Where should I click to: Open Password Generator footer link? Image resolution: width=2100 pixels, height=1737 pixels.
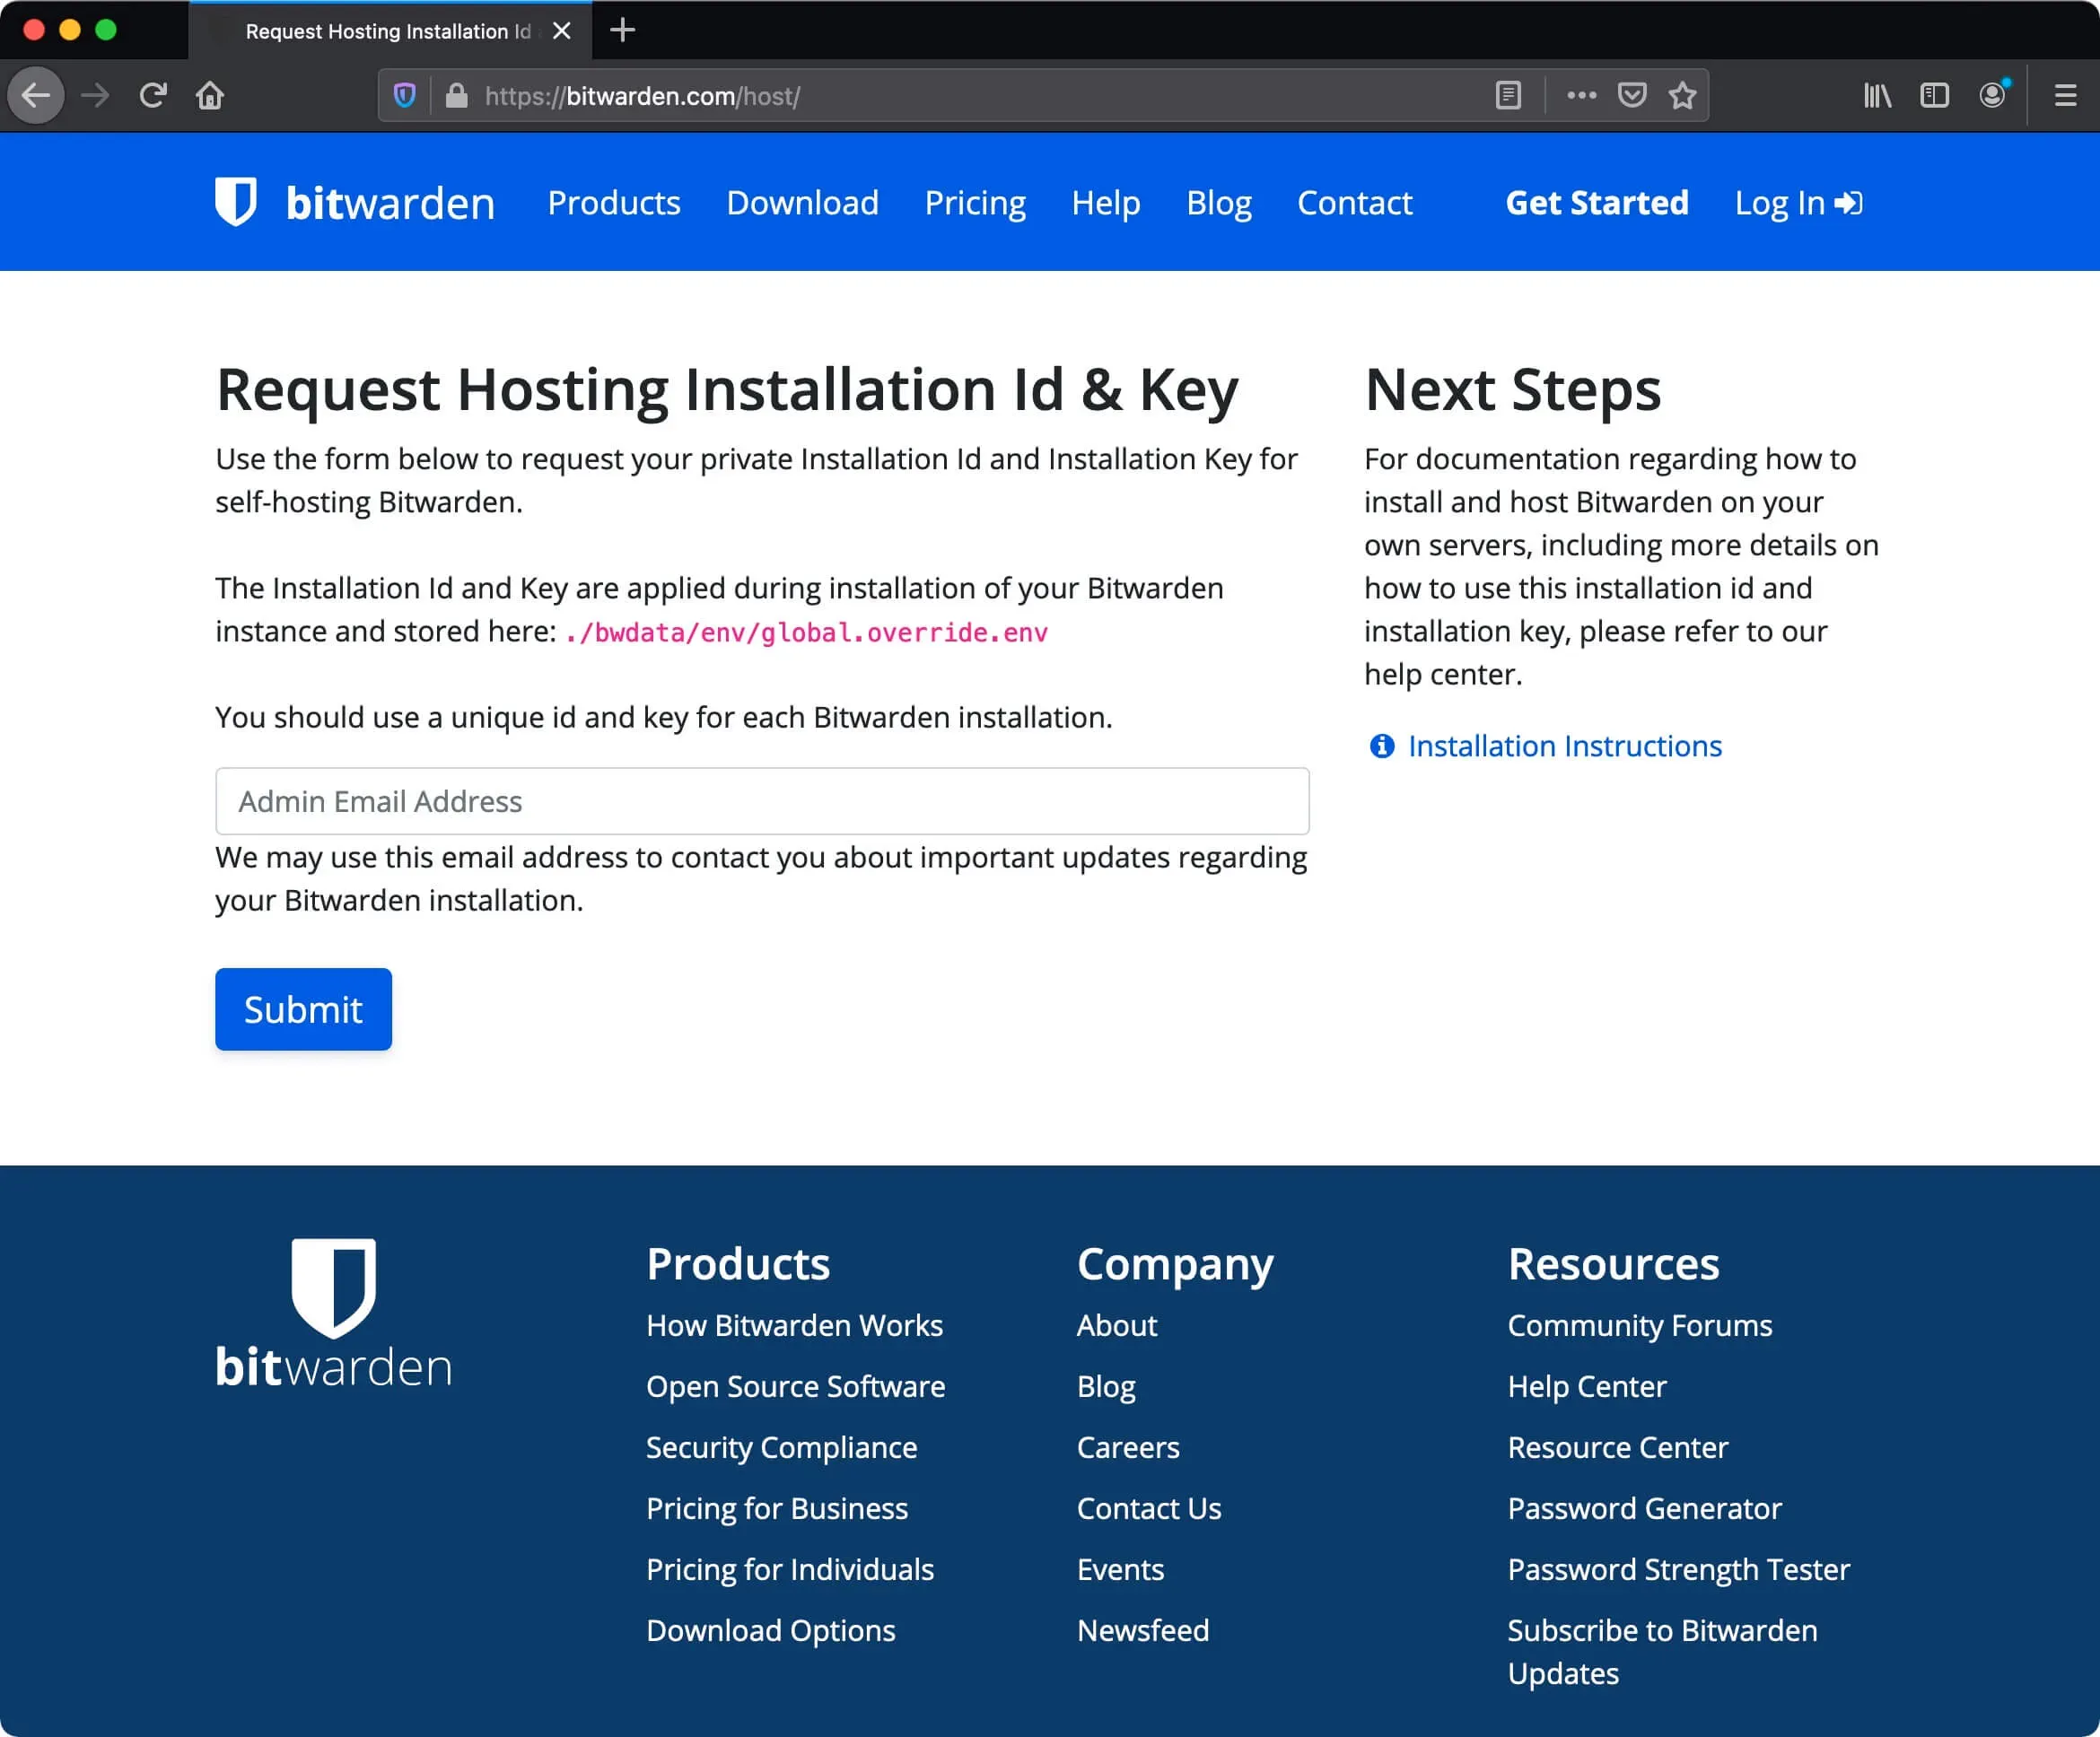pyautogui.click(x=1644, y=1508)
